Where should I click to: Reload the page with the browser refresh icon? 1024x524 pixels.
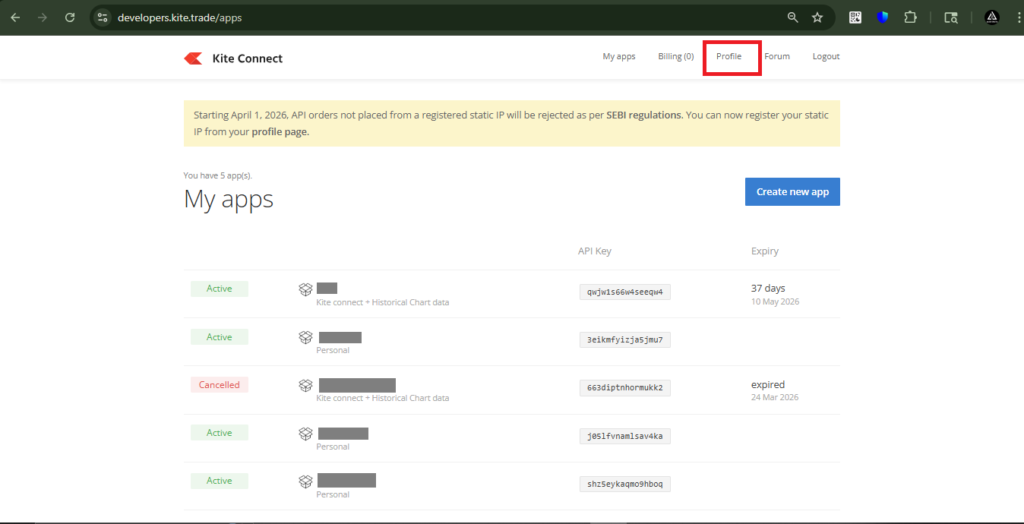[70, 17]
